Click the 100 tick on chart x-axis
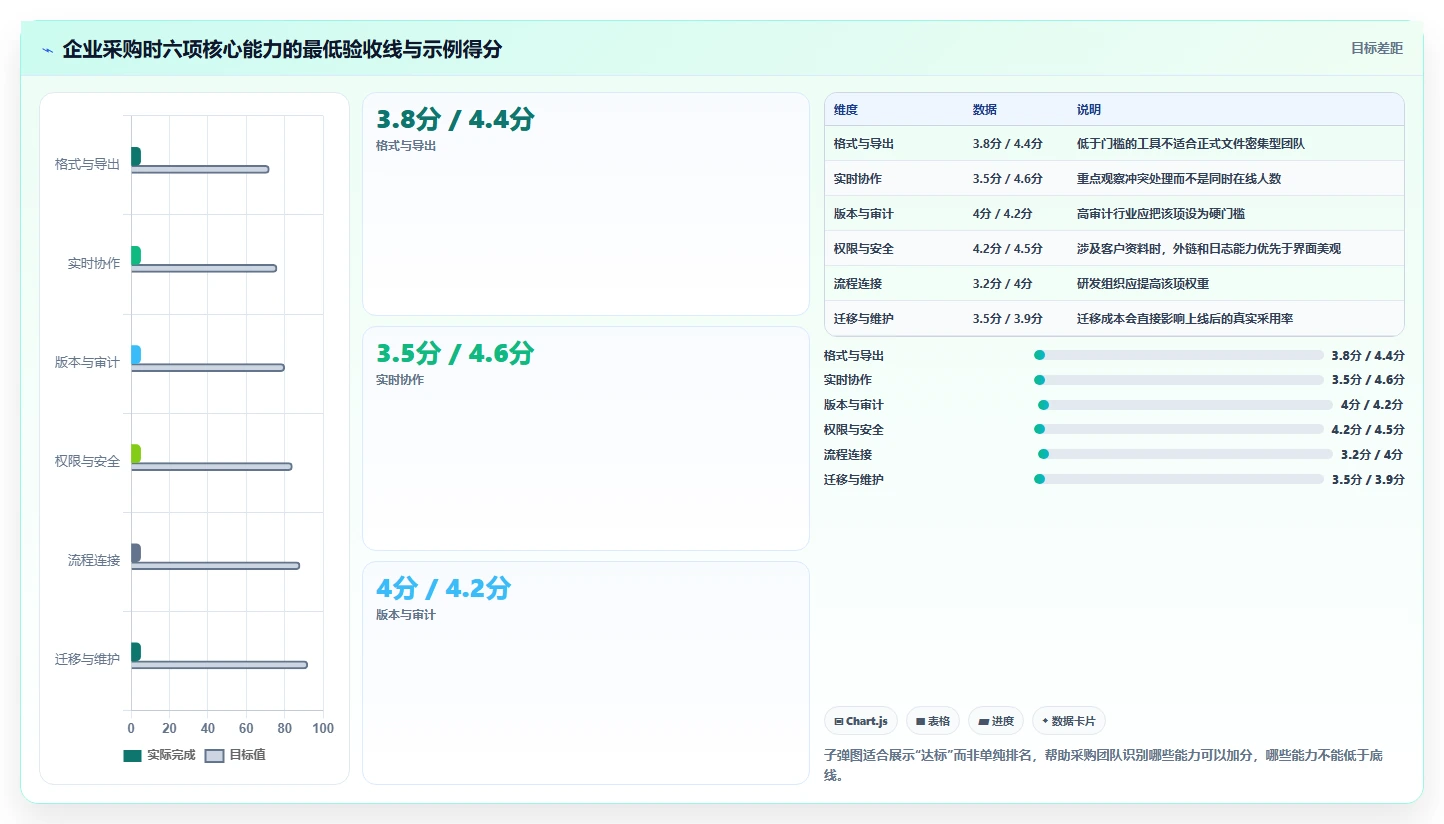Viewport: 1444px width, 824px height. click(323, 728)
